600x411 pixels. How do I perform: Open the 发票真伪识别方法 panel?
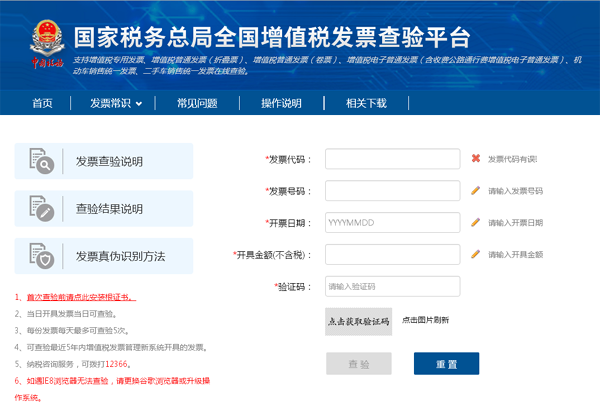104,256
